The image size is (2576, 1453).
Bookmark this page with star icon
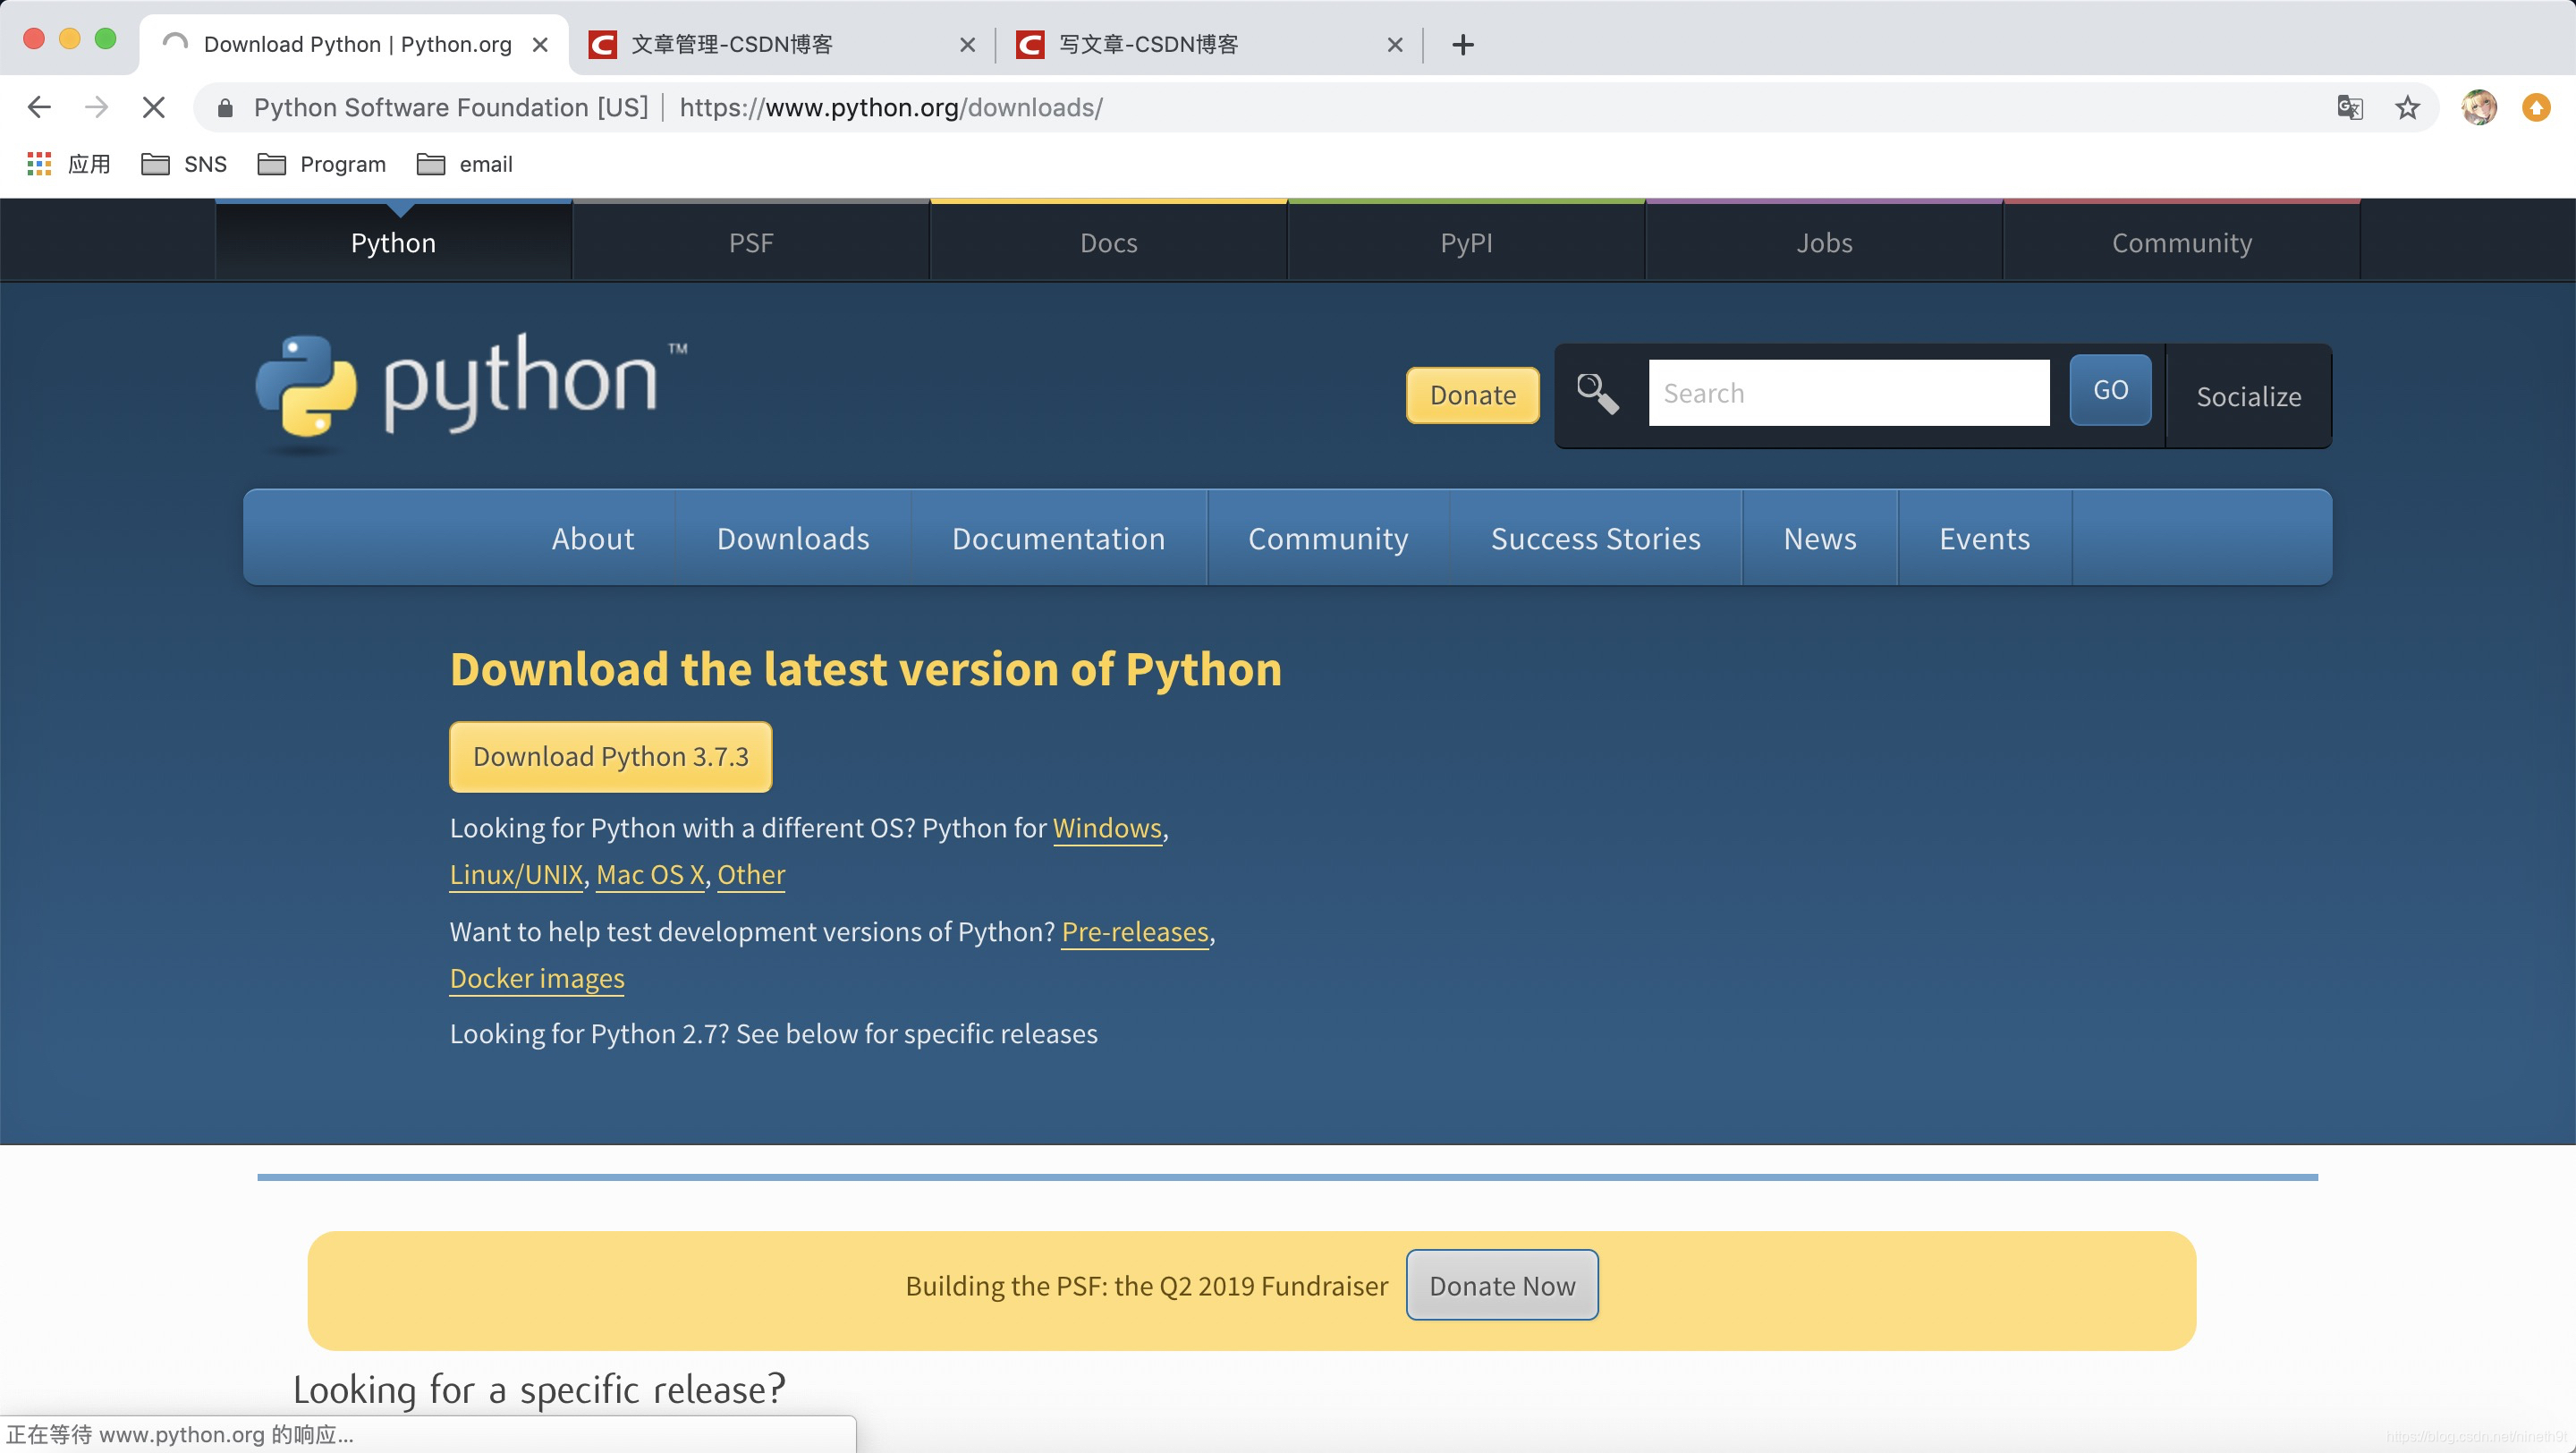coord(2407,107)
